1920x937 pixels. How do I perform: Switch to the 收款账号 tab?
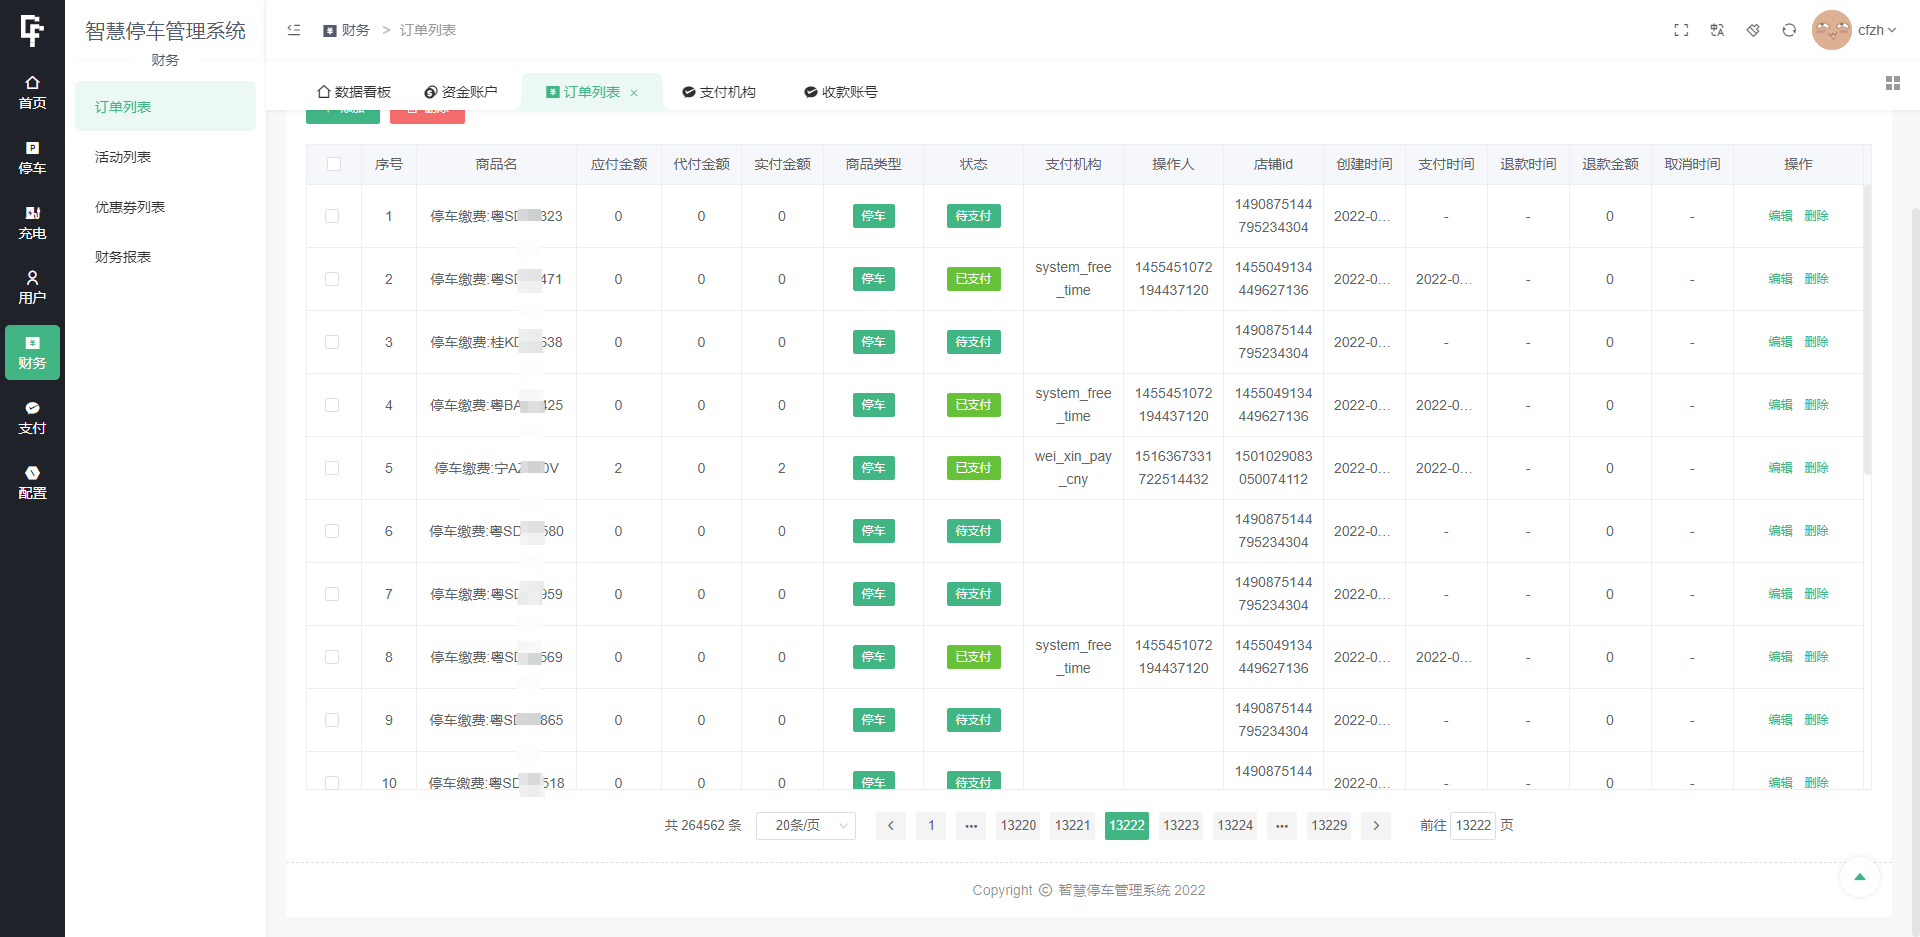(841, 92)
